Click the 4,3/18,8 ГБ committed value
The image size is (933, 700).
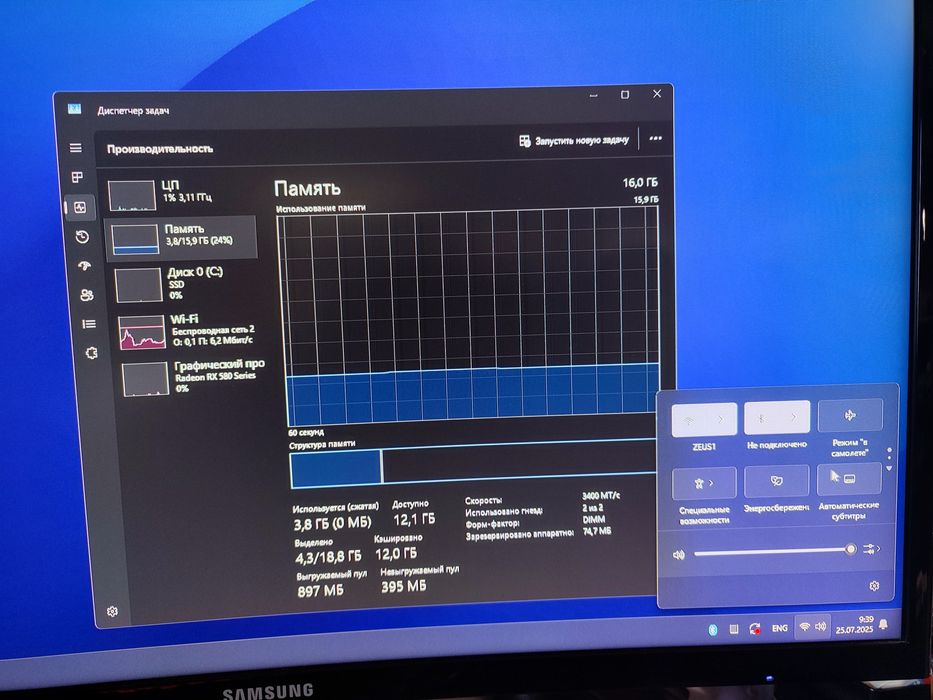pos(328,557)
